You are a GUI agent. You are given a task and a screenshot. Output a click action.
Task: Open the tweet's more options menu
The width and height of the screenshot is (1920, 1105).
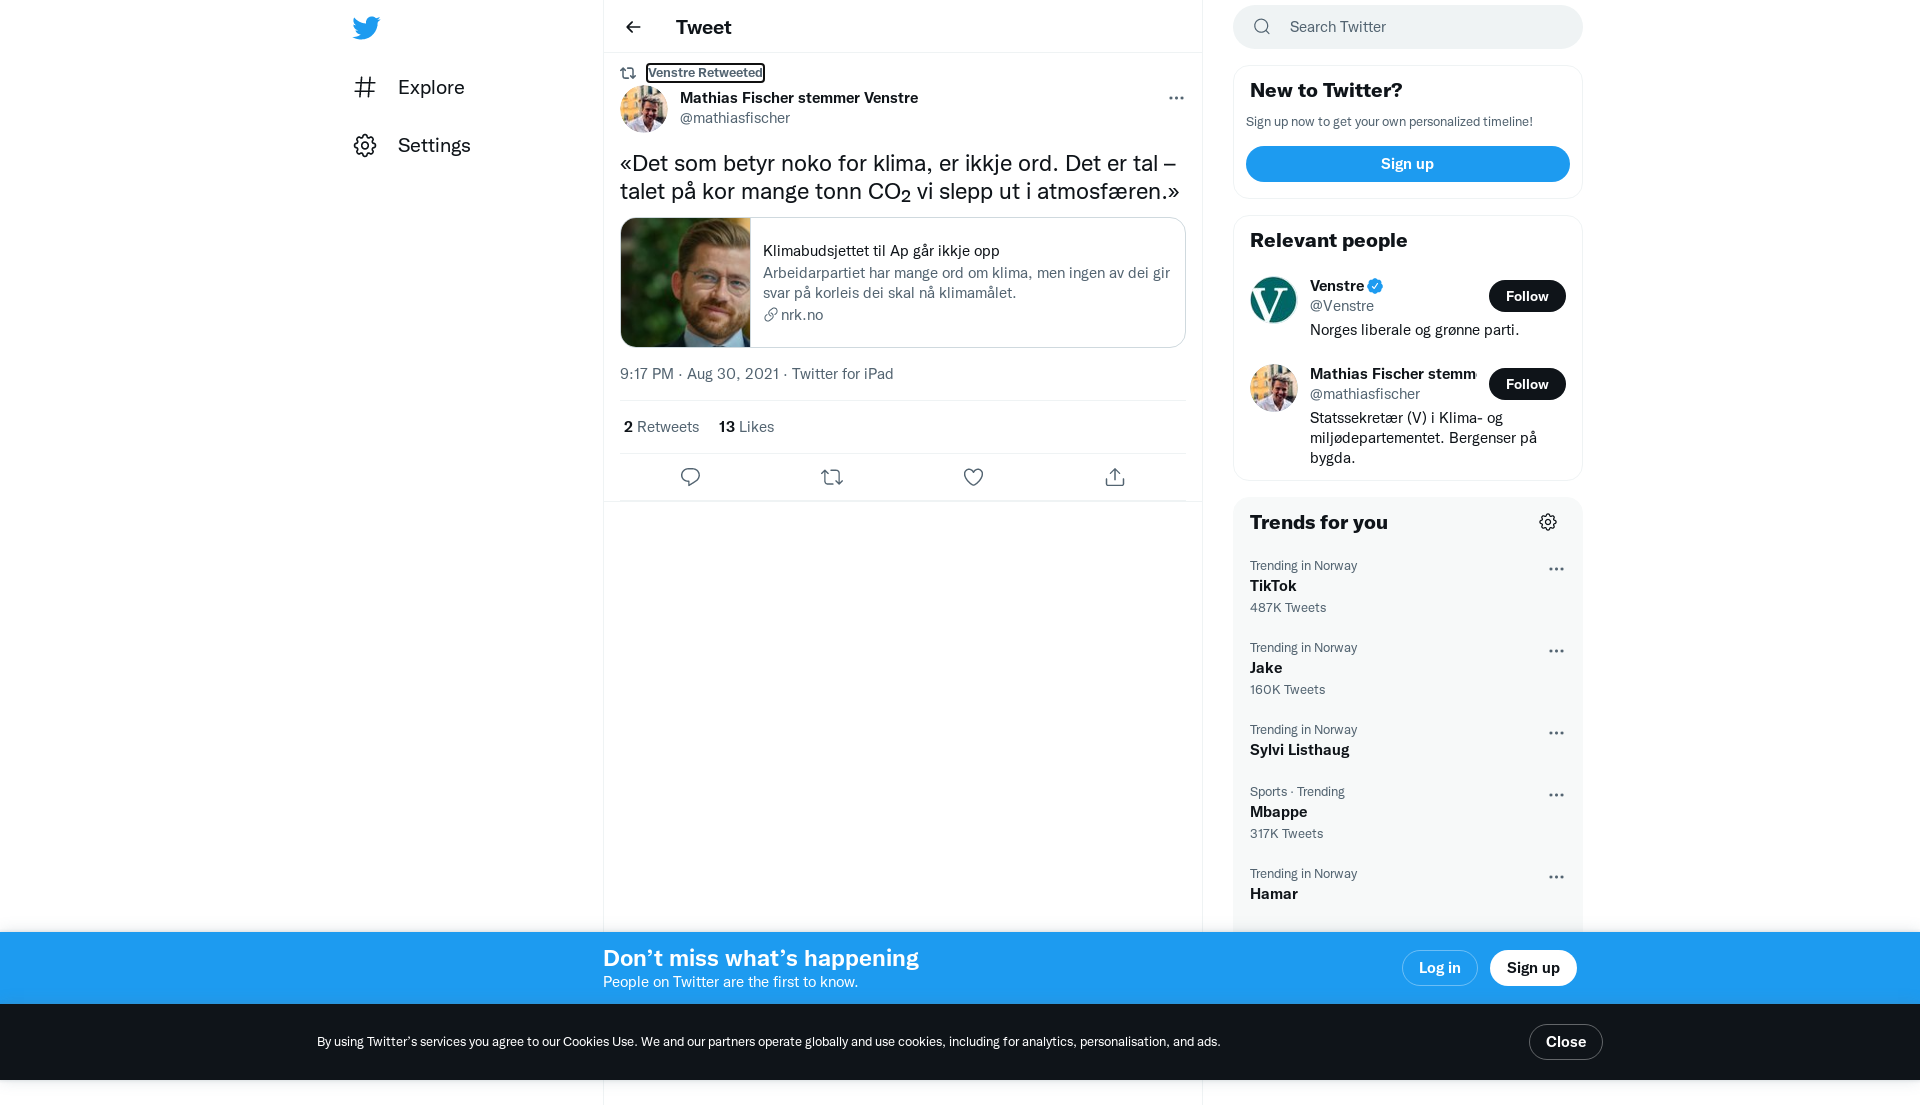[x=1176, y=98]
